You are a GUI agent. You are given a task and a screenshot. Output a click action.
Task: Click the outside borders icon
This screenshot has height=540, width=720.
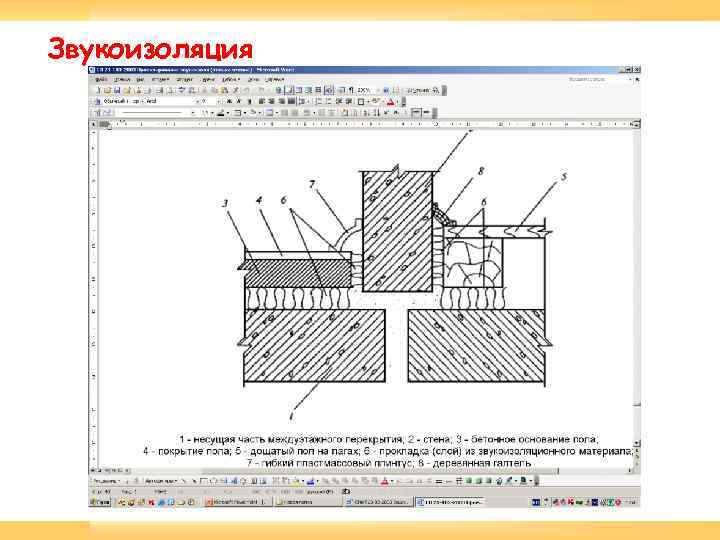coord(360,101)
